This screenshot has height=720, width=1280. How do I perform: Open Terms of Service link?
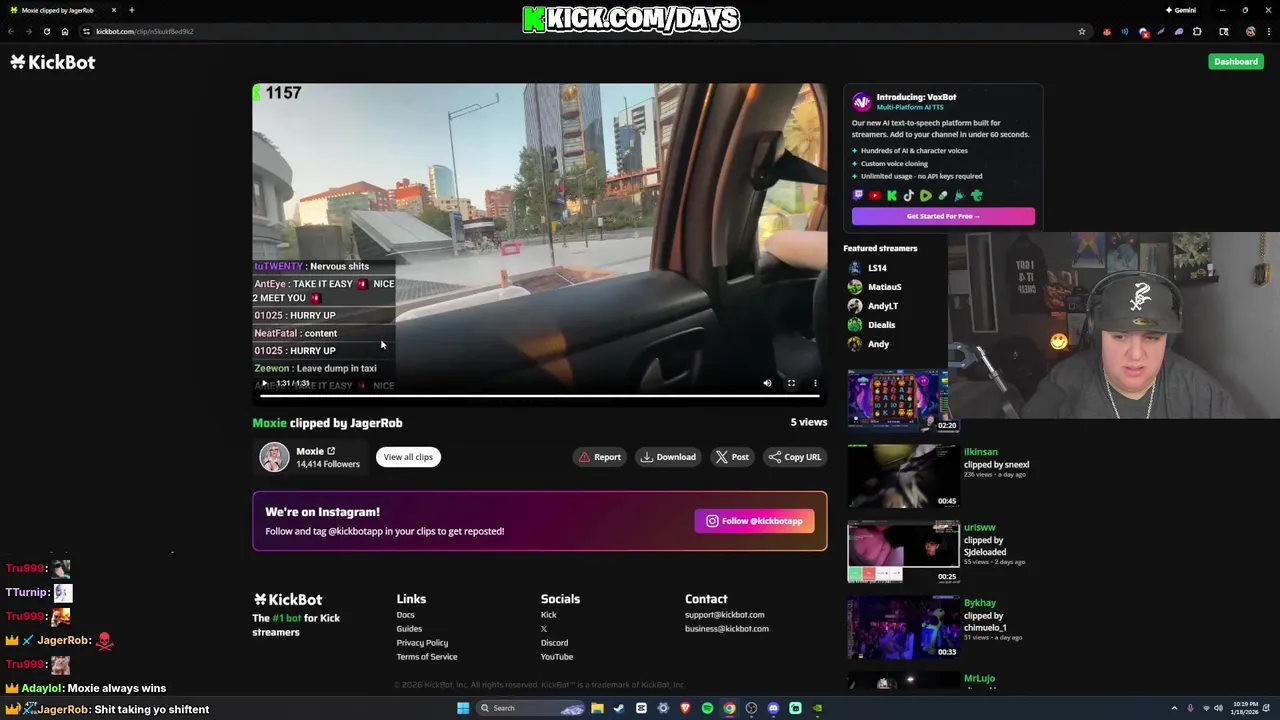(x=427, y=657)
